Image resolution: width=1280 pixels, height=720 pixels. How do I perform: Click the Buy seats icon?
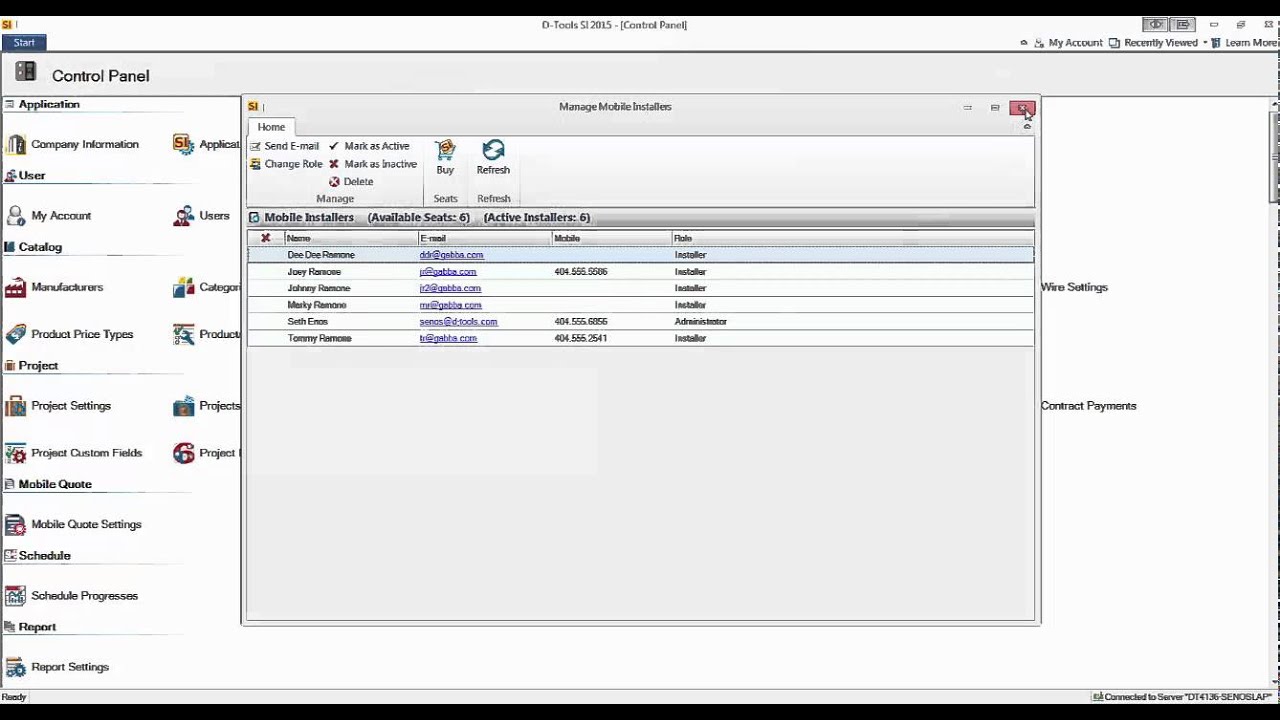[445, 157]
